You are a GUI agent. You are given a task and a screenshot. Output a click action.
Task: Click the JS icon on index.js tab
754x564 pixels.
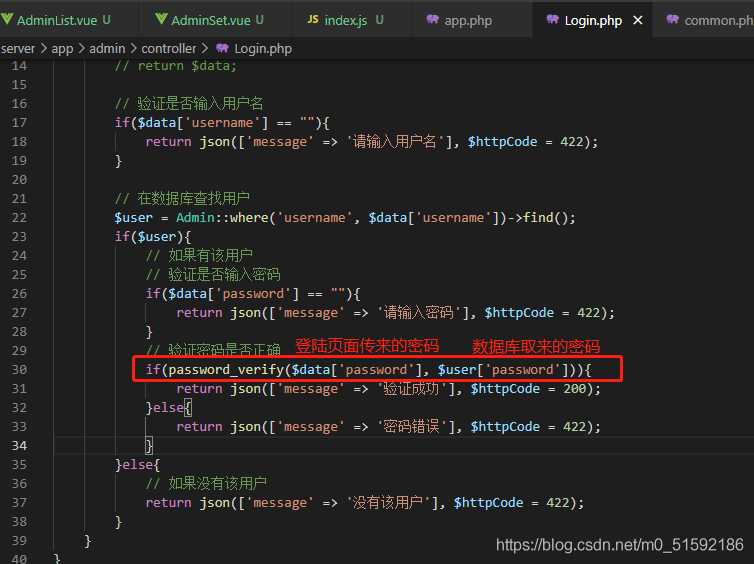[313, 19]
